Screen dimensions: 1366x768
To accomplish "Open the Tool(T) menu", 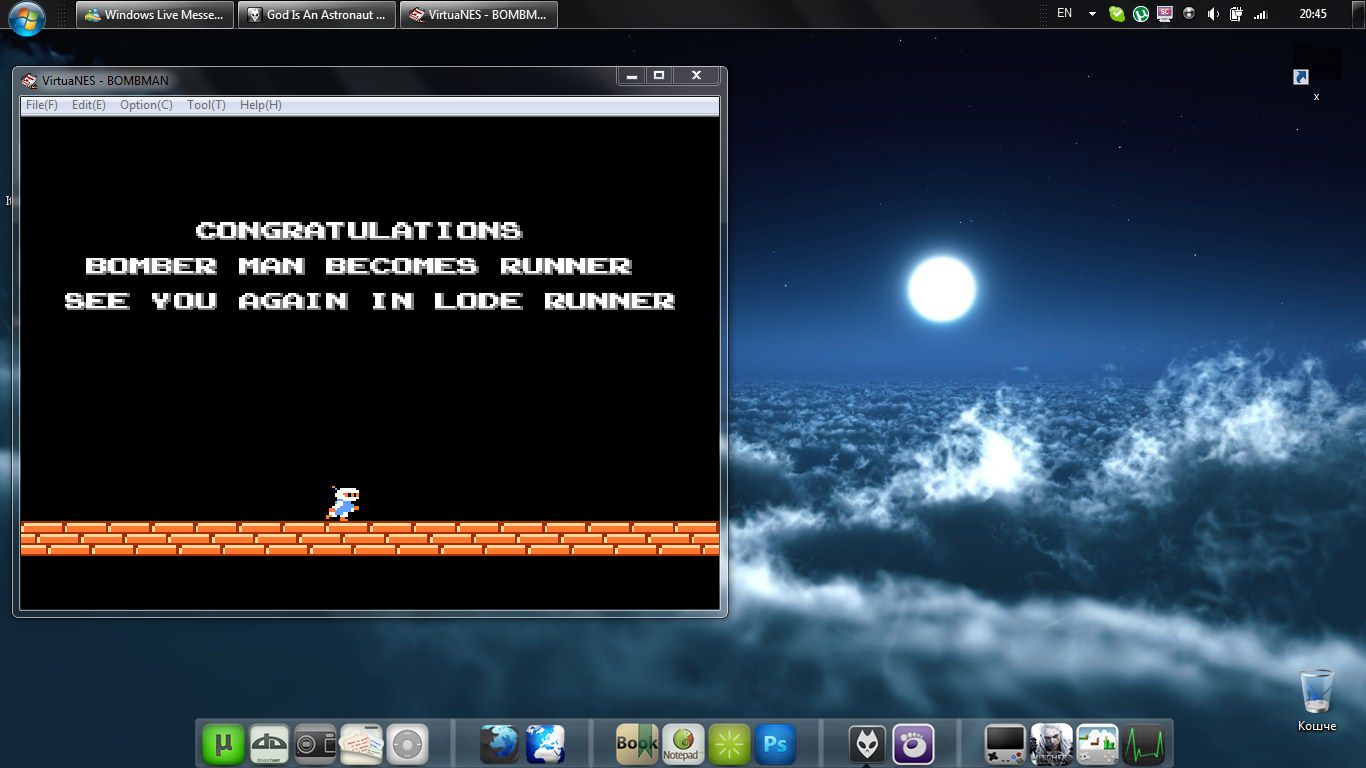I will coord(206,105).
